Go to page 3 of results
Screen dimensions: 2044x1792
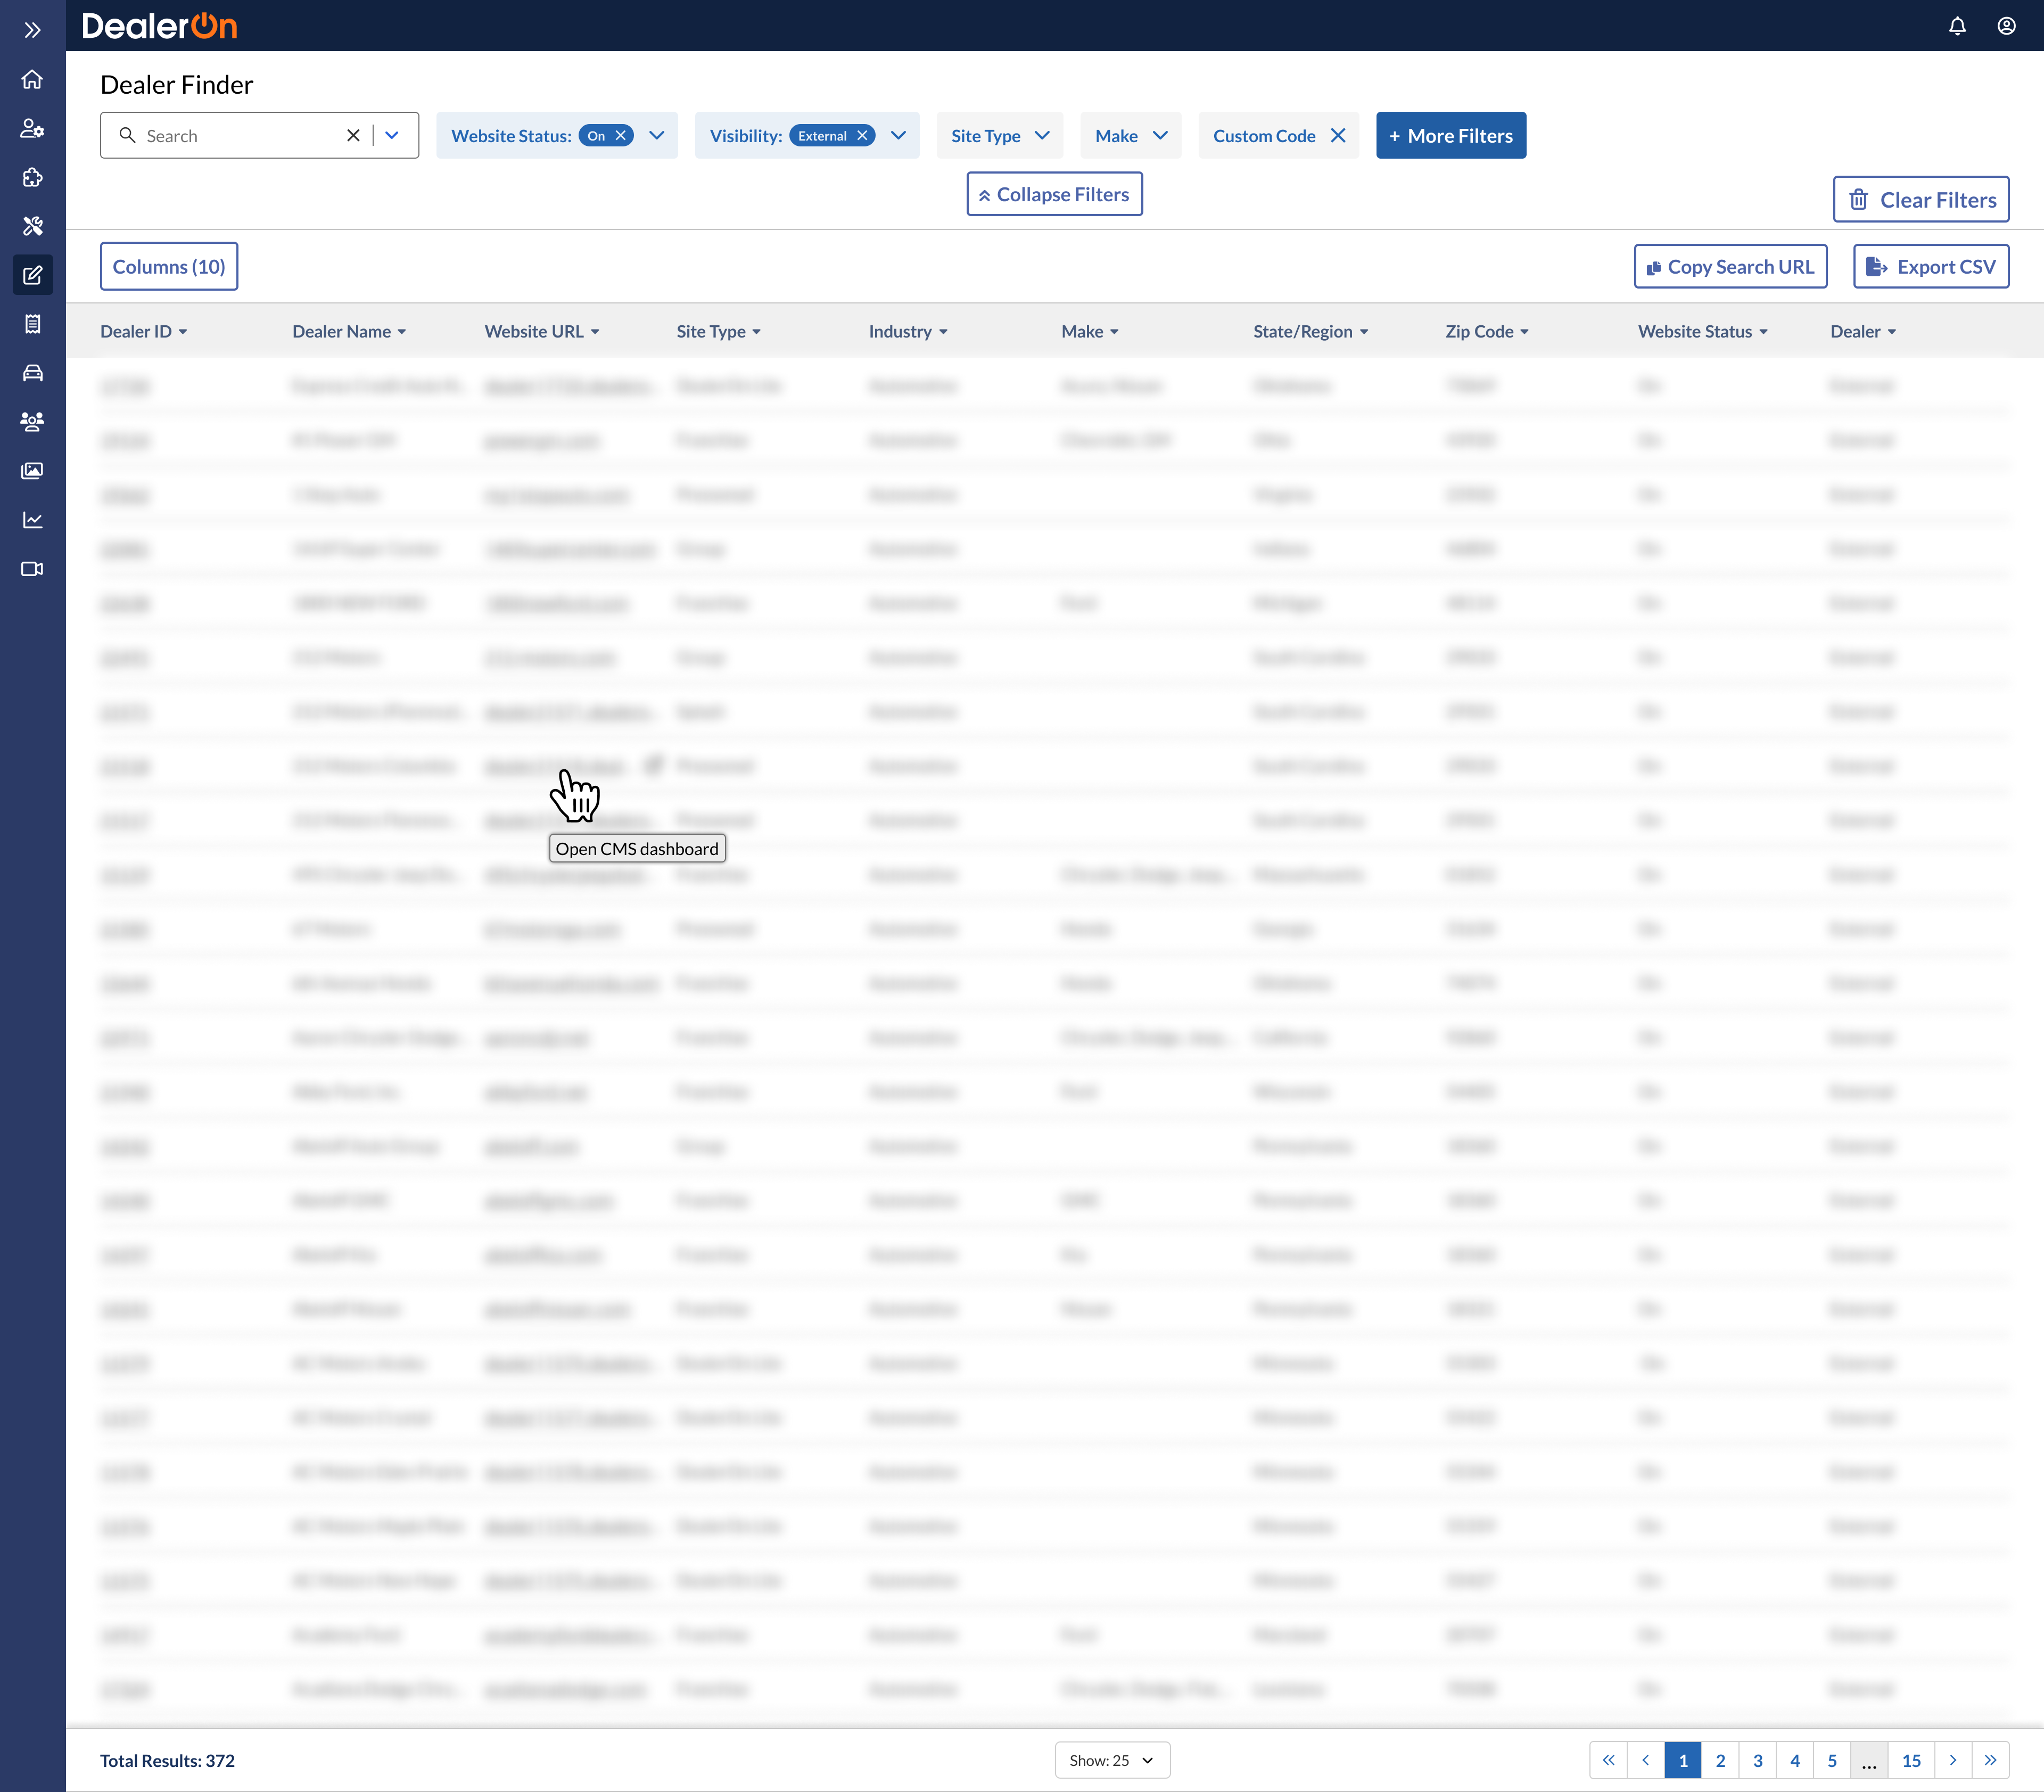pos(1757,1760)
